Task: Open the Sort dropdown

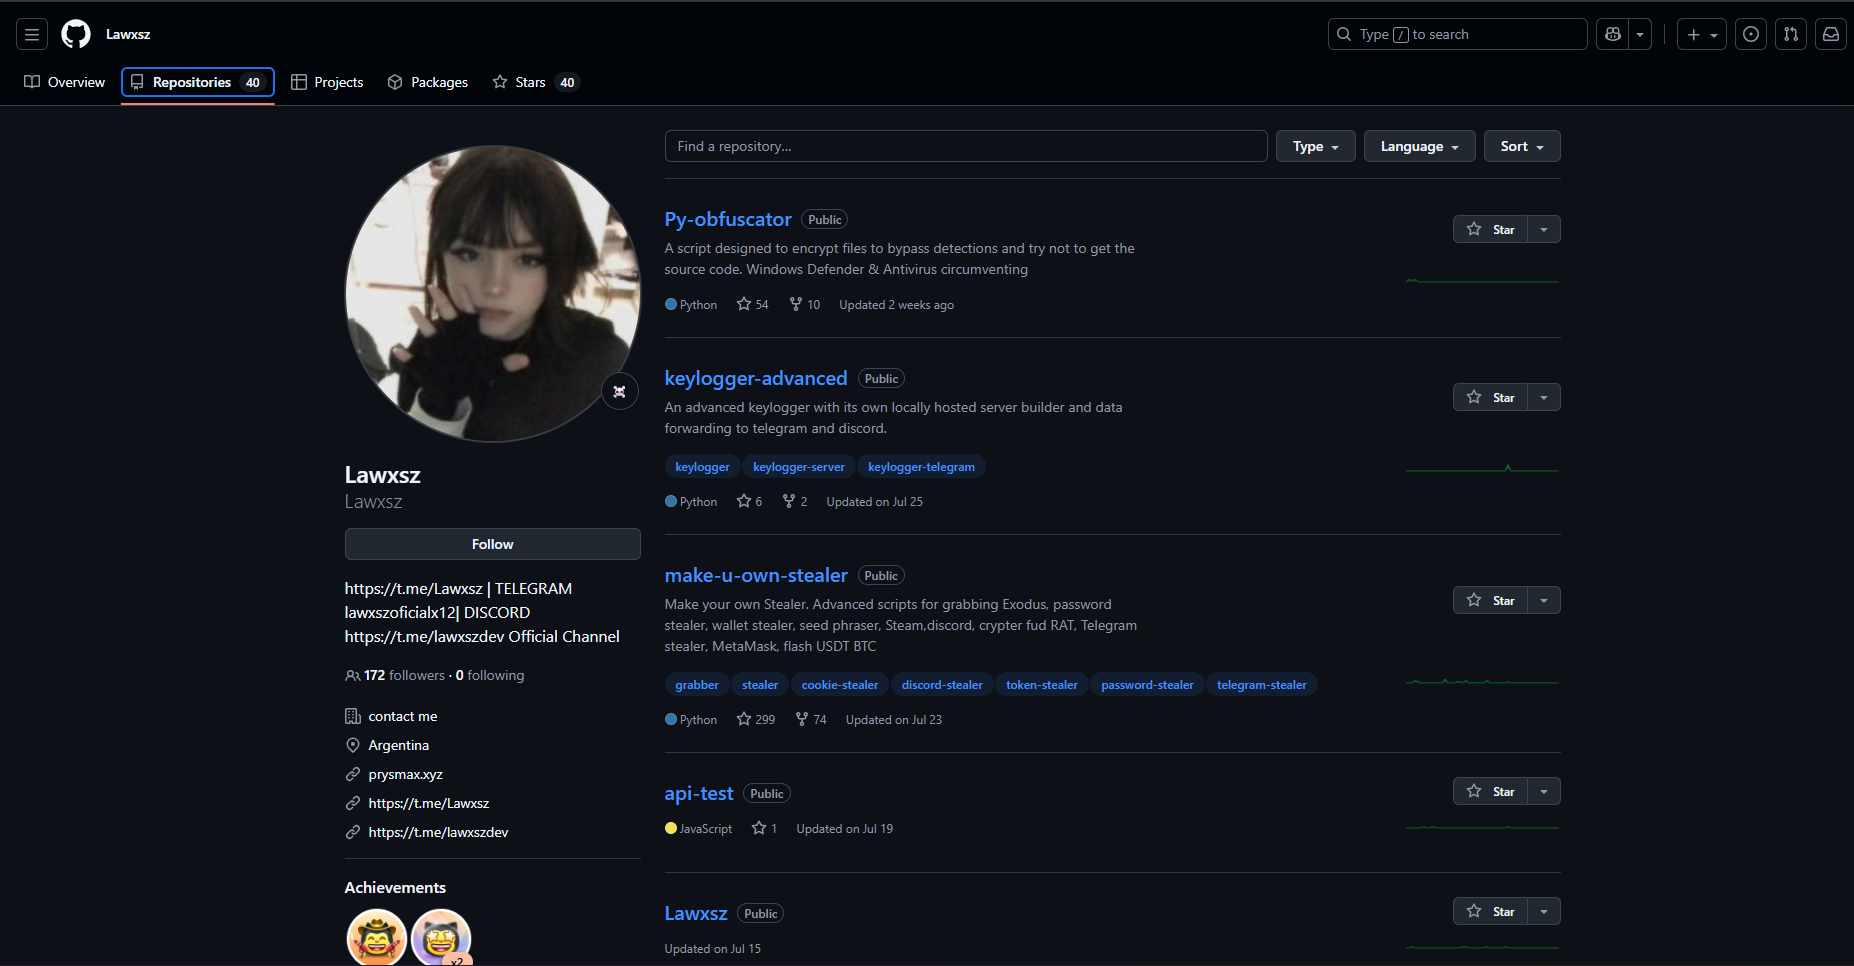Action: click(1522, 146)
